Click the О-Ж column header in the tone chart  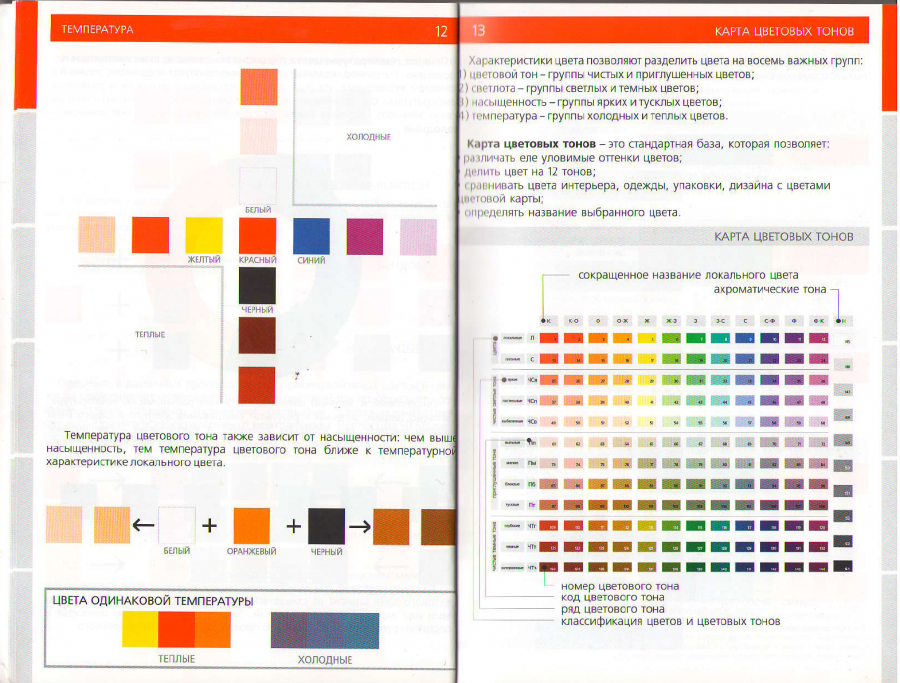coord(622,321)
